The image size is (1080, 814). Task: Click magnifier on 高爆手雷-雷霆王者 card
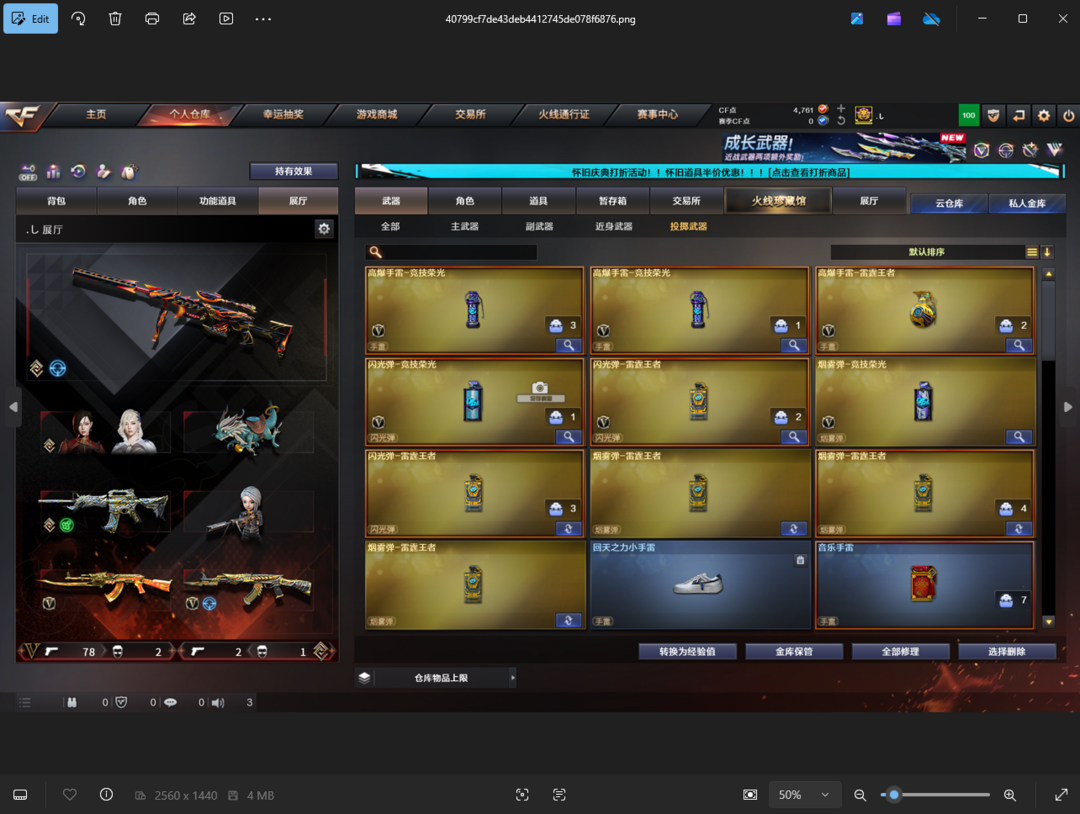click(1018, 345)
